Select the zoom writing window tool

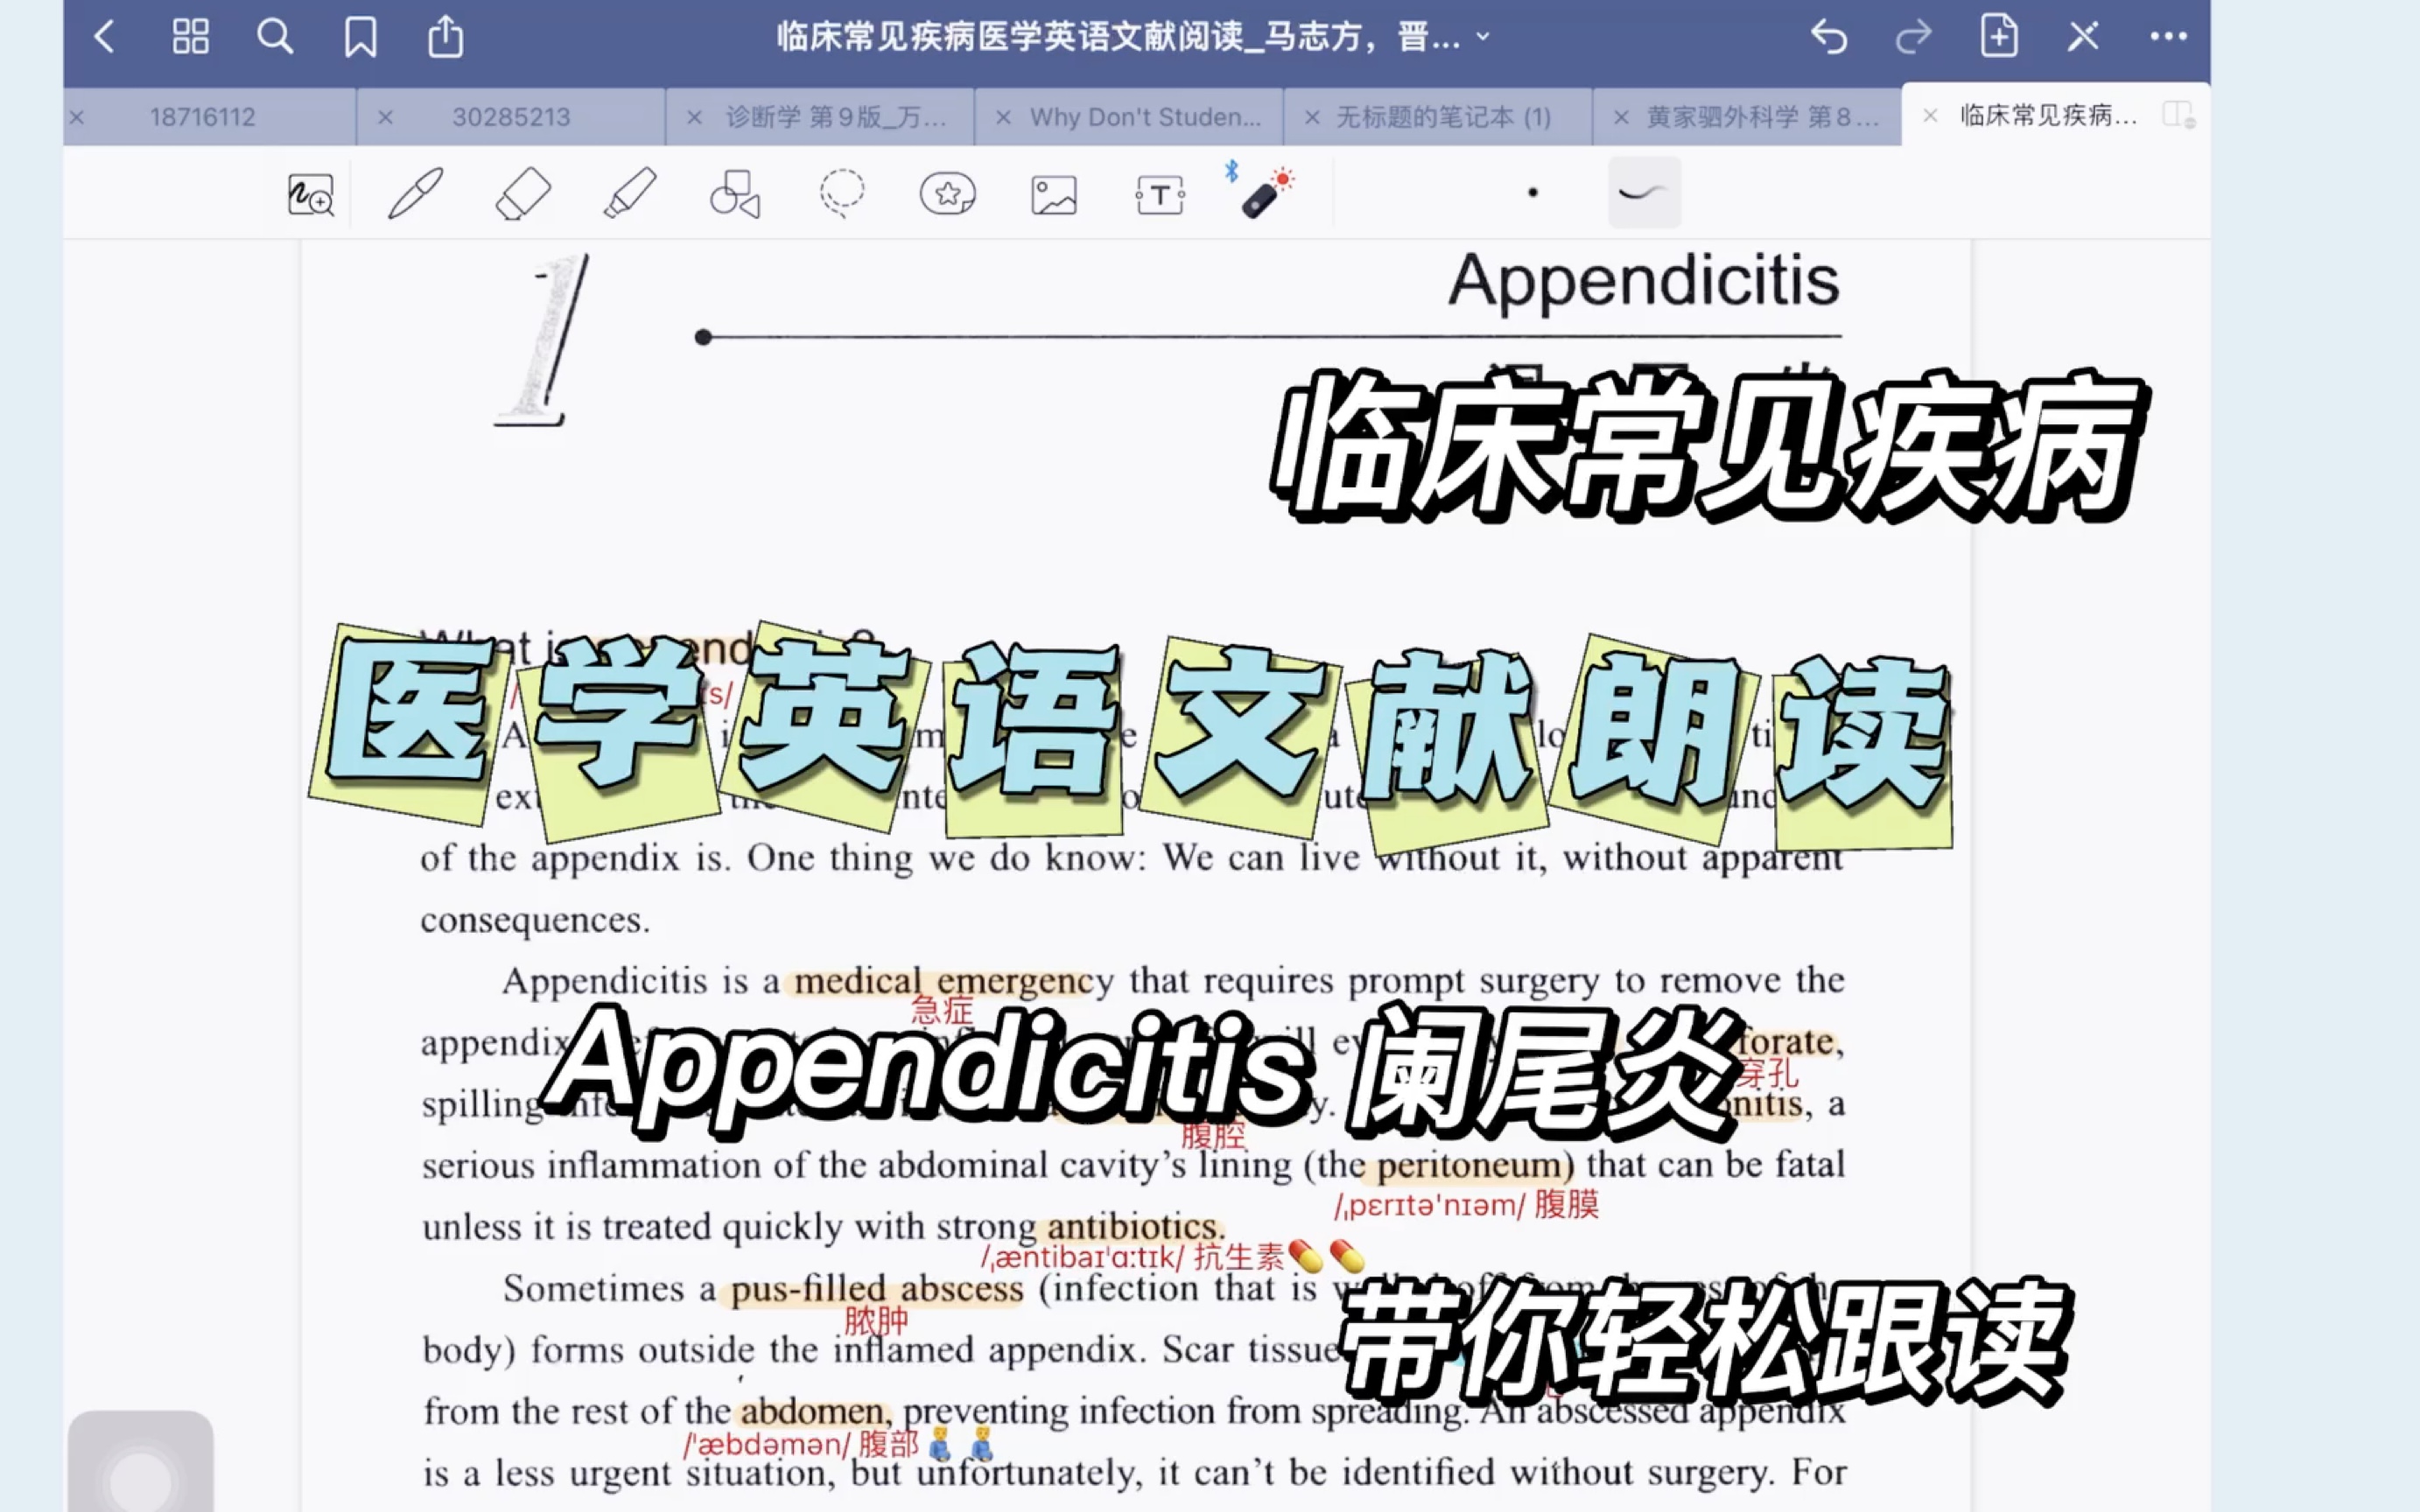[310, 194]
